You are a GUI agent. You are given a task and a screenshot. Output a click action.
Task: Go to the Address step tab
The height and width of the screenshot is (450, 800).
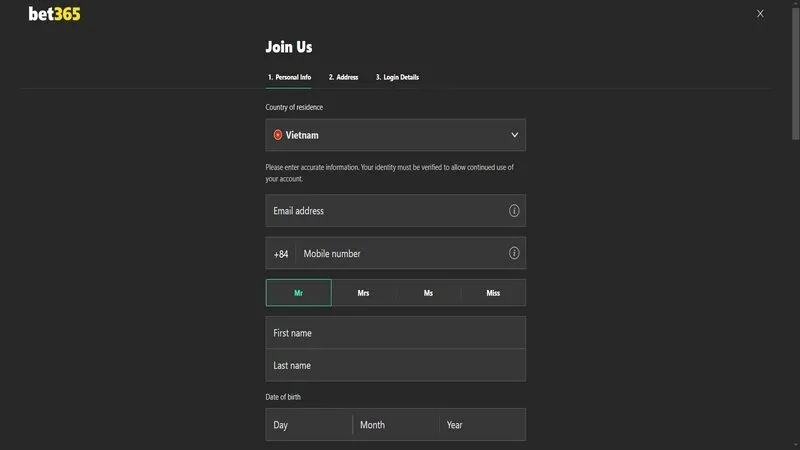pyautogui.click(x=343, y=77)
